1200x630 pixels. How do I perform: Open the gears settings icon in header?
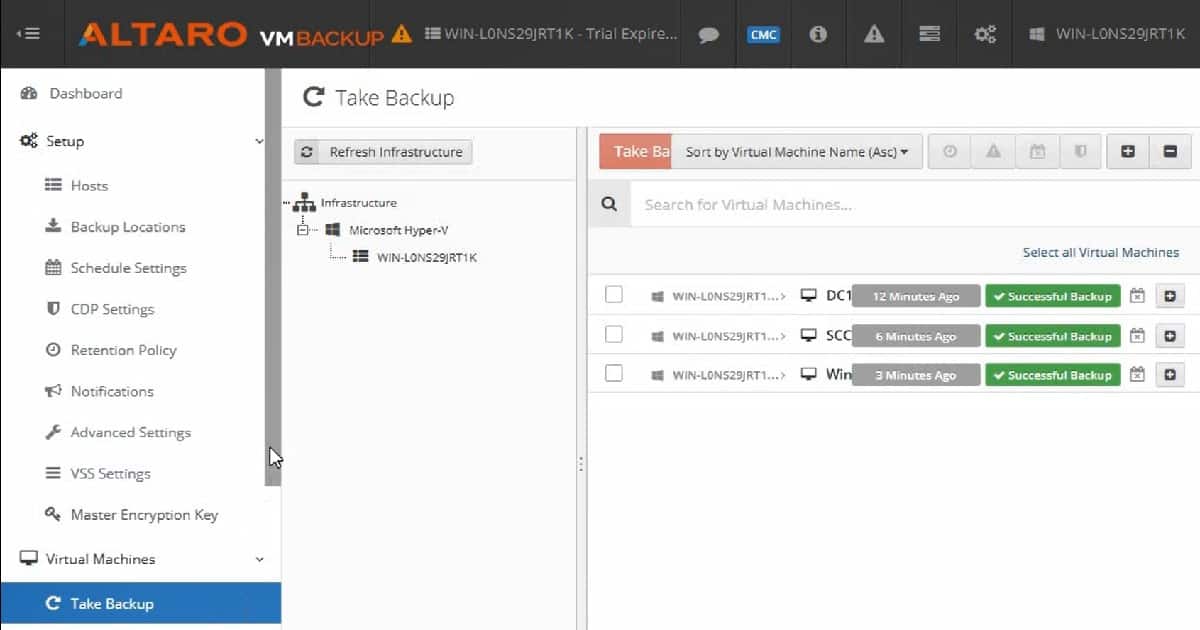pos(985,34)
